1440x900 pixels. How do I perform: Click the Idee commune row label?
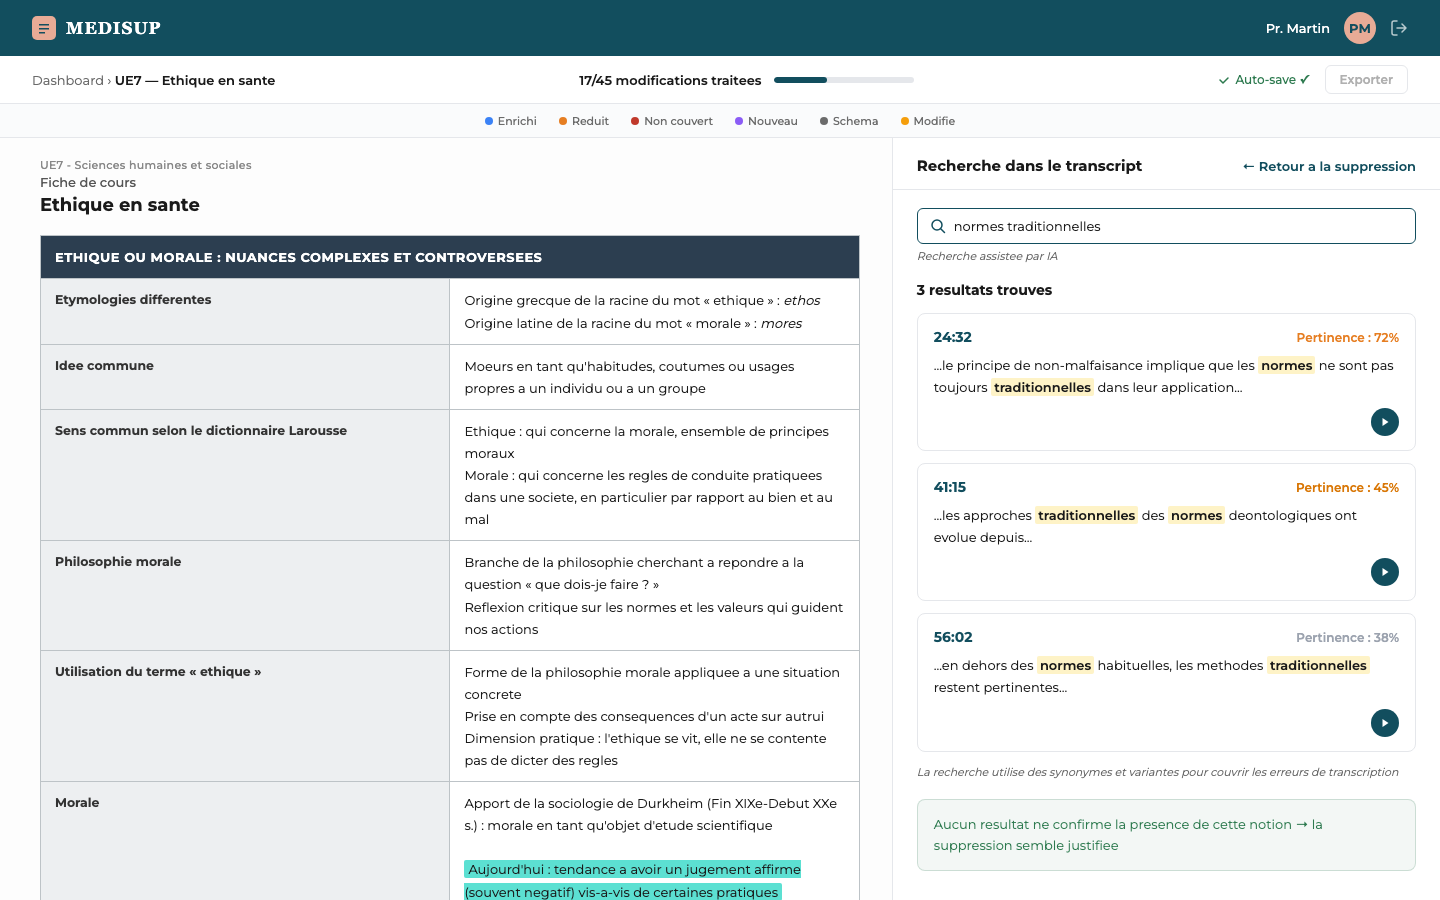[104, 365]
